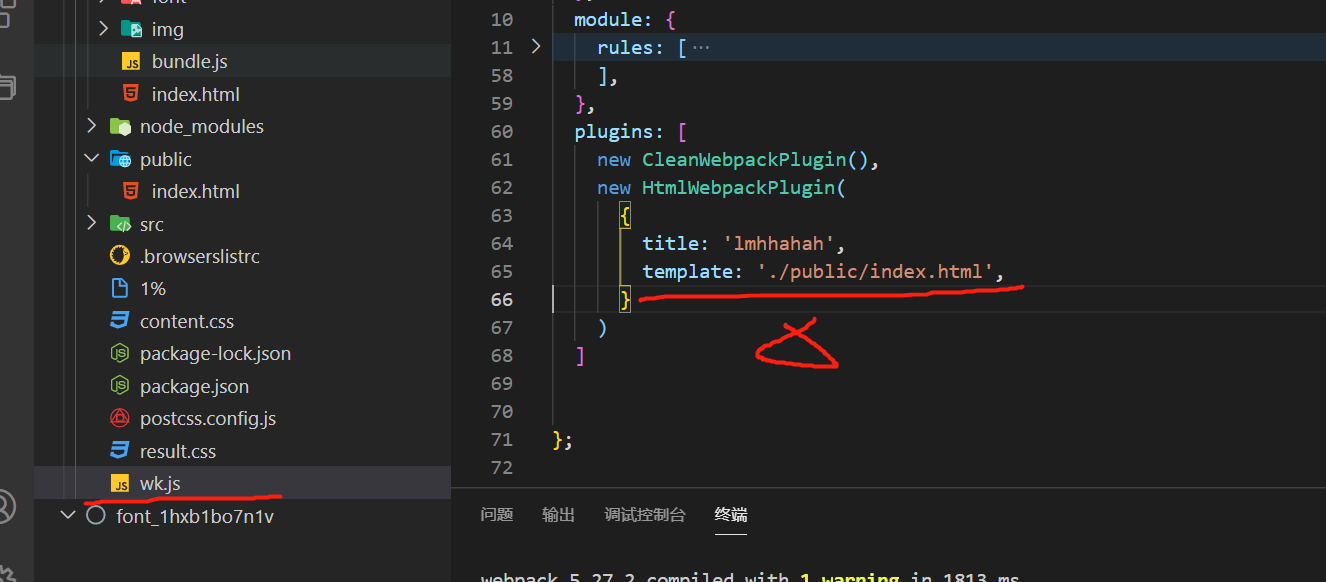Image resolution: width=1326 pixels, height=582 pixels.
Task: Click the node_modules folder icon
Action: 120,127
